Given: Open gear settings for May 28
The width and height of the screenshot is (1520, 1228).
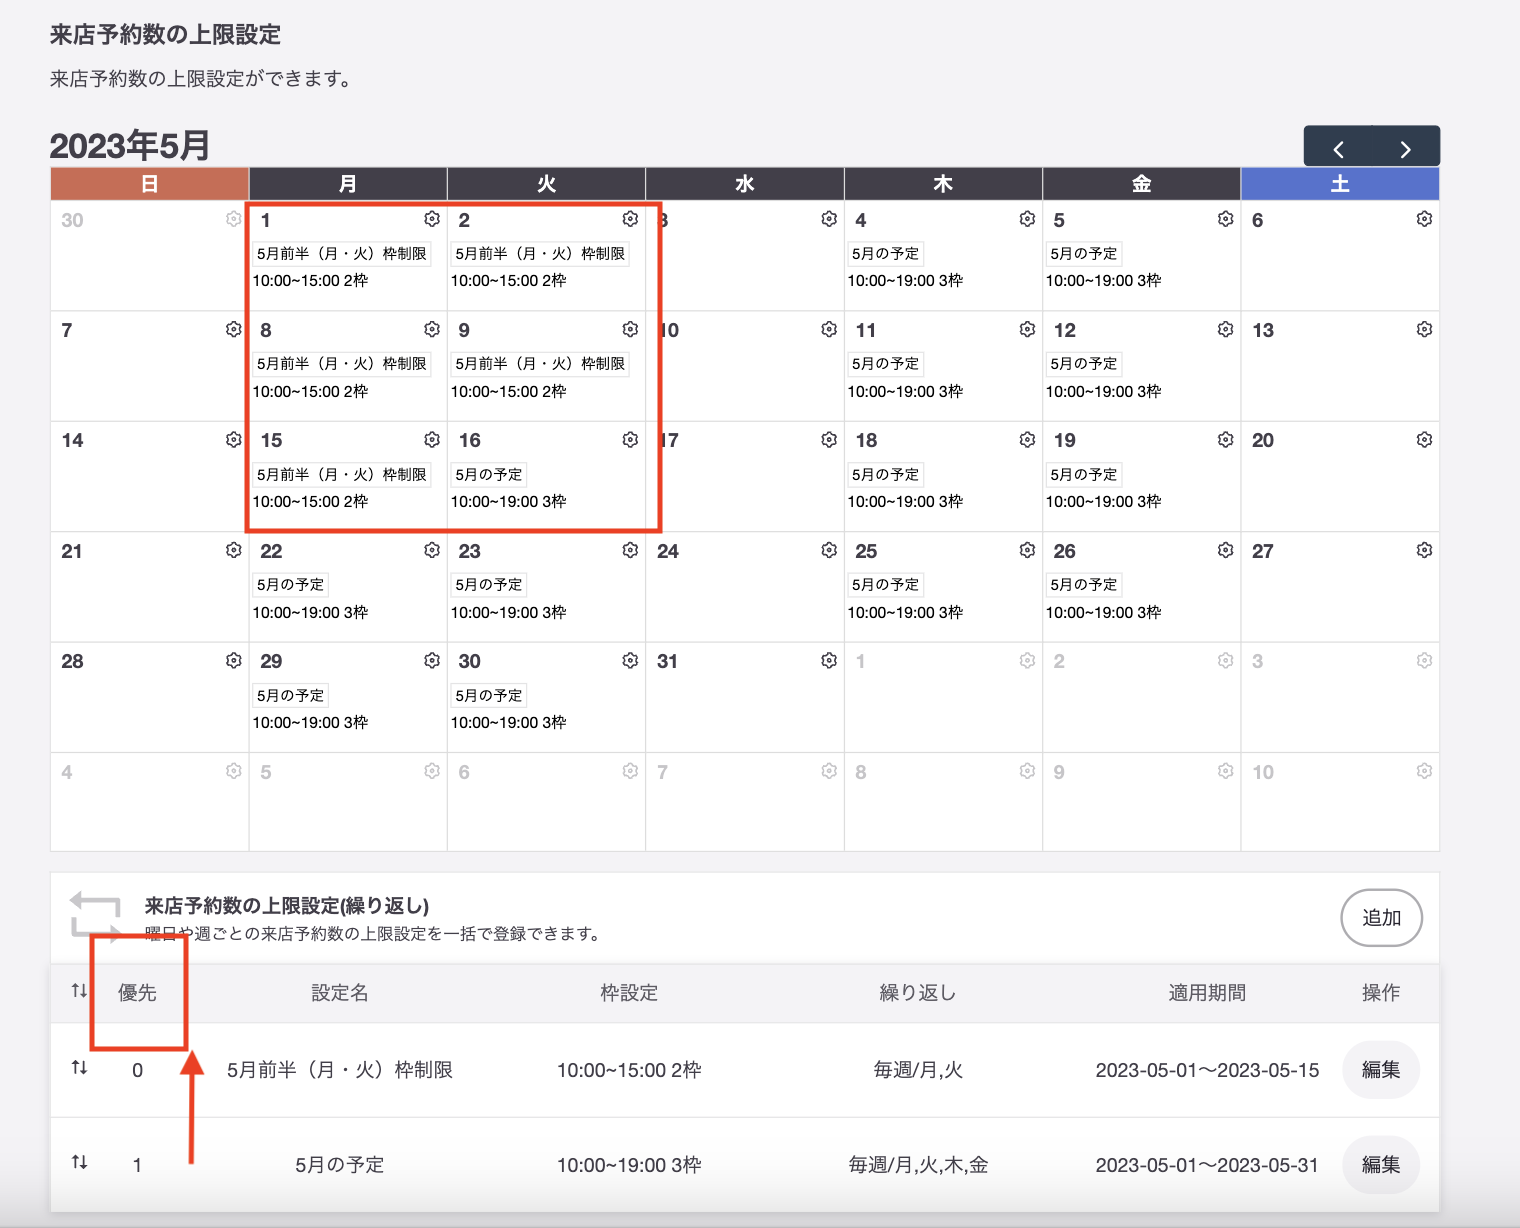Looking at the screenshot, I should tap(233, 660).
